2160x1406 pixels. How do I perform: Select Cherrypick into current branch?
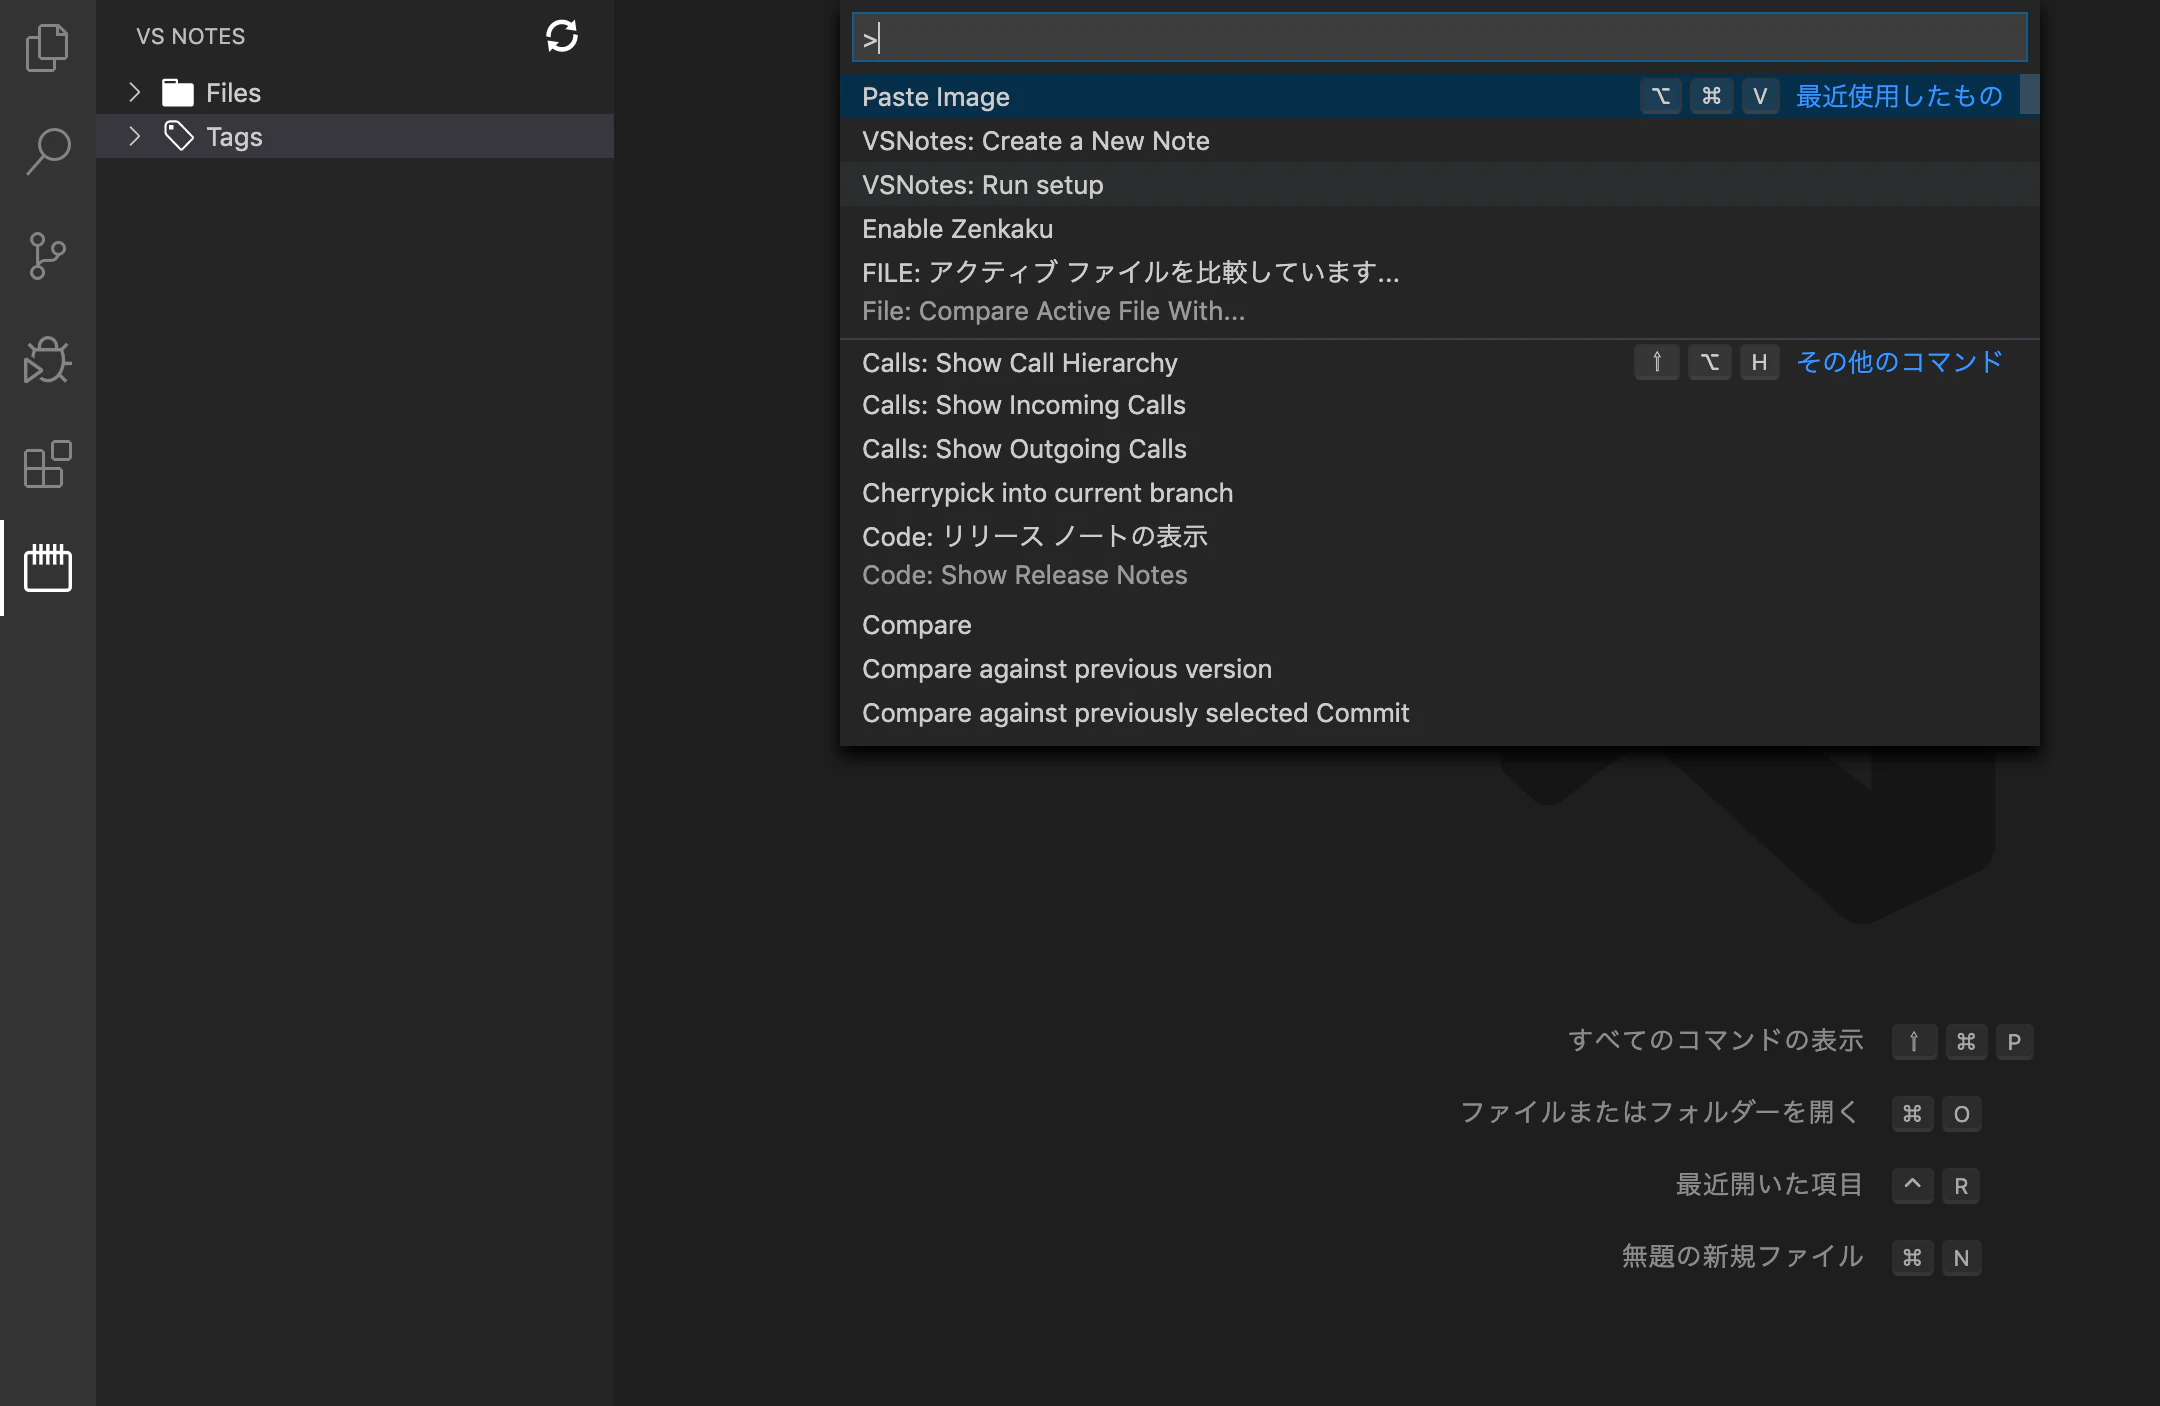point(1047,493)
